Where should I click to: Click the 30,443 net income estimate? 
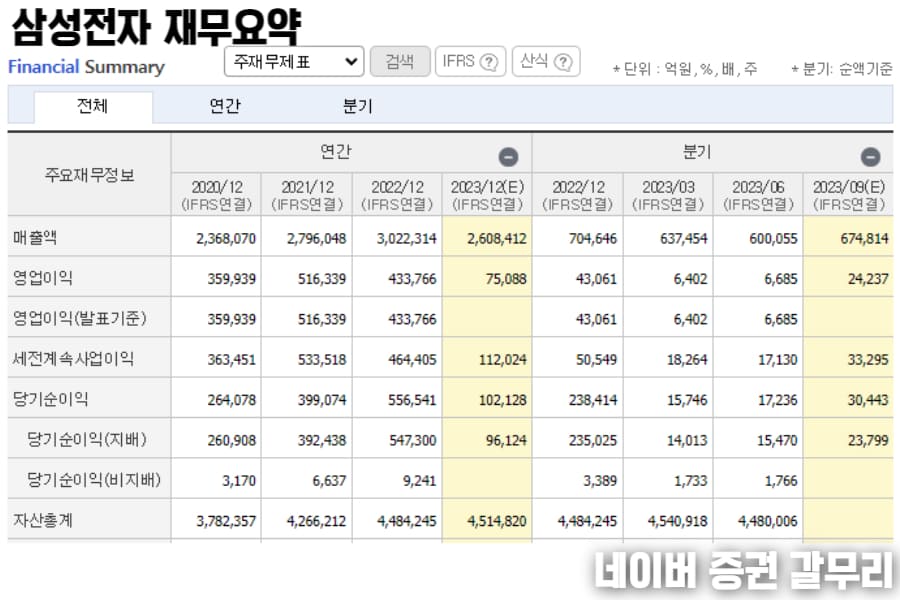[868, 400]
